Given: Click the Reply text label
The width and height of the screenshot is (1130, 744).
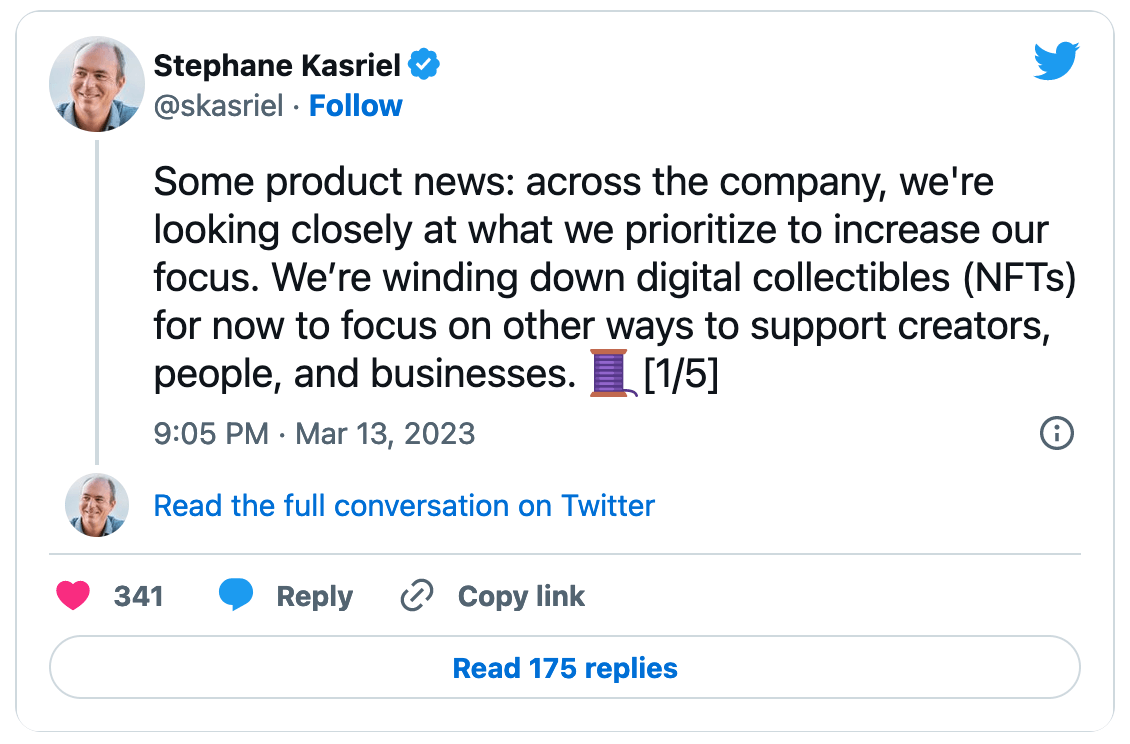Looking at the screenshot, I should coord(314,597).
